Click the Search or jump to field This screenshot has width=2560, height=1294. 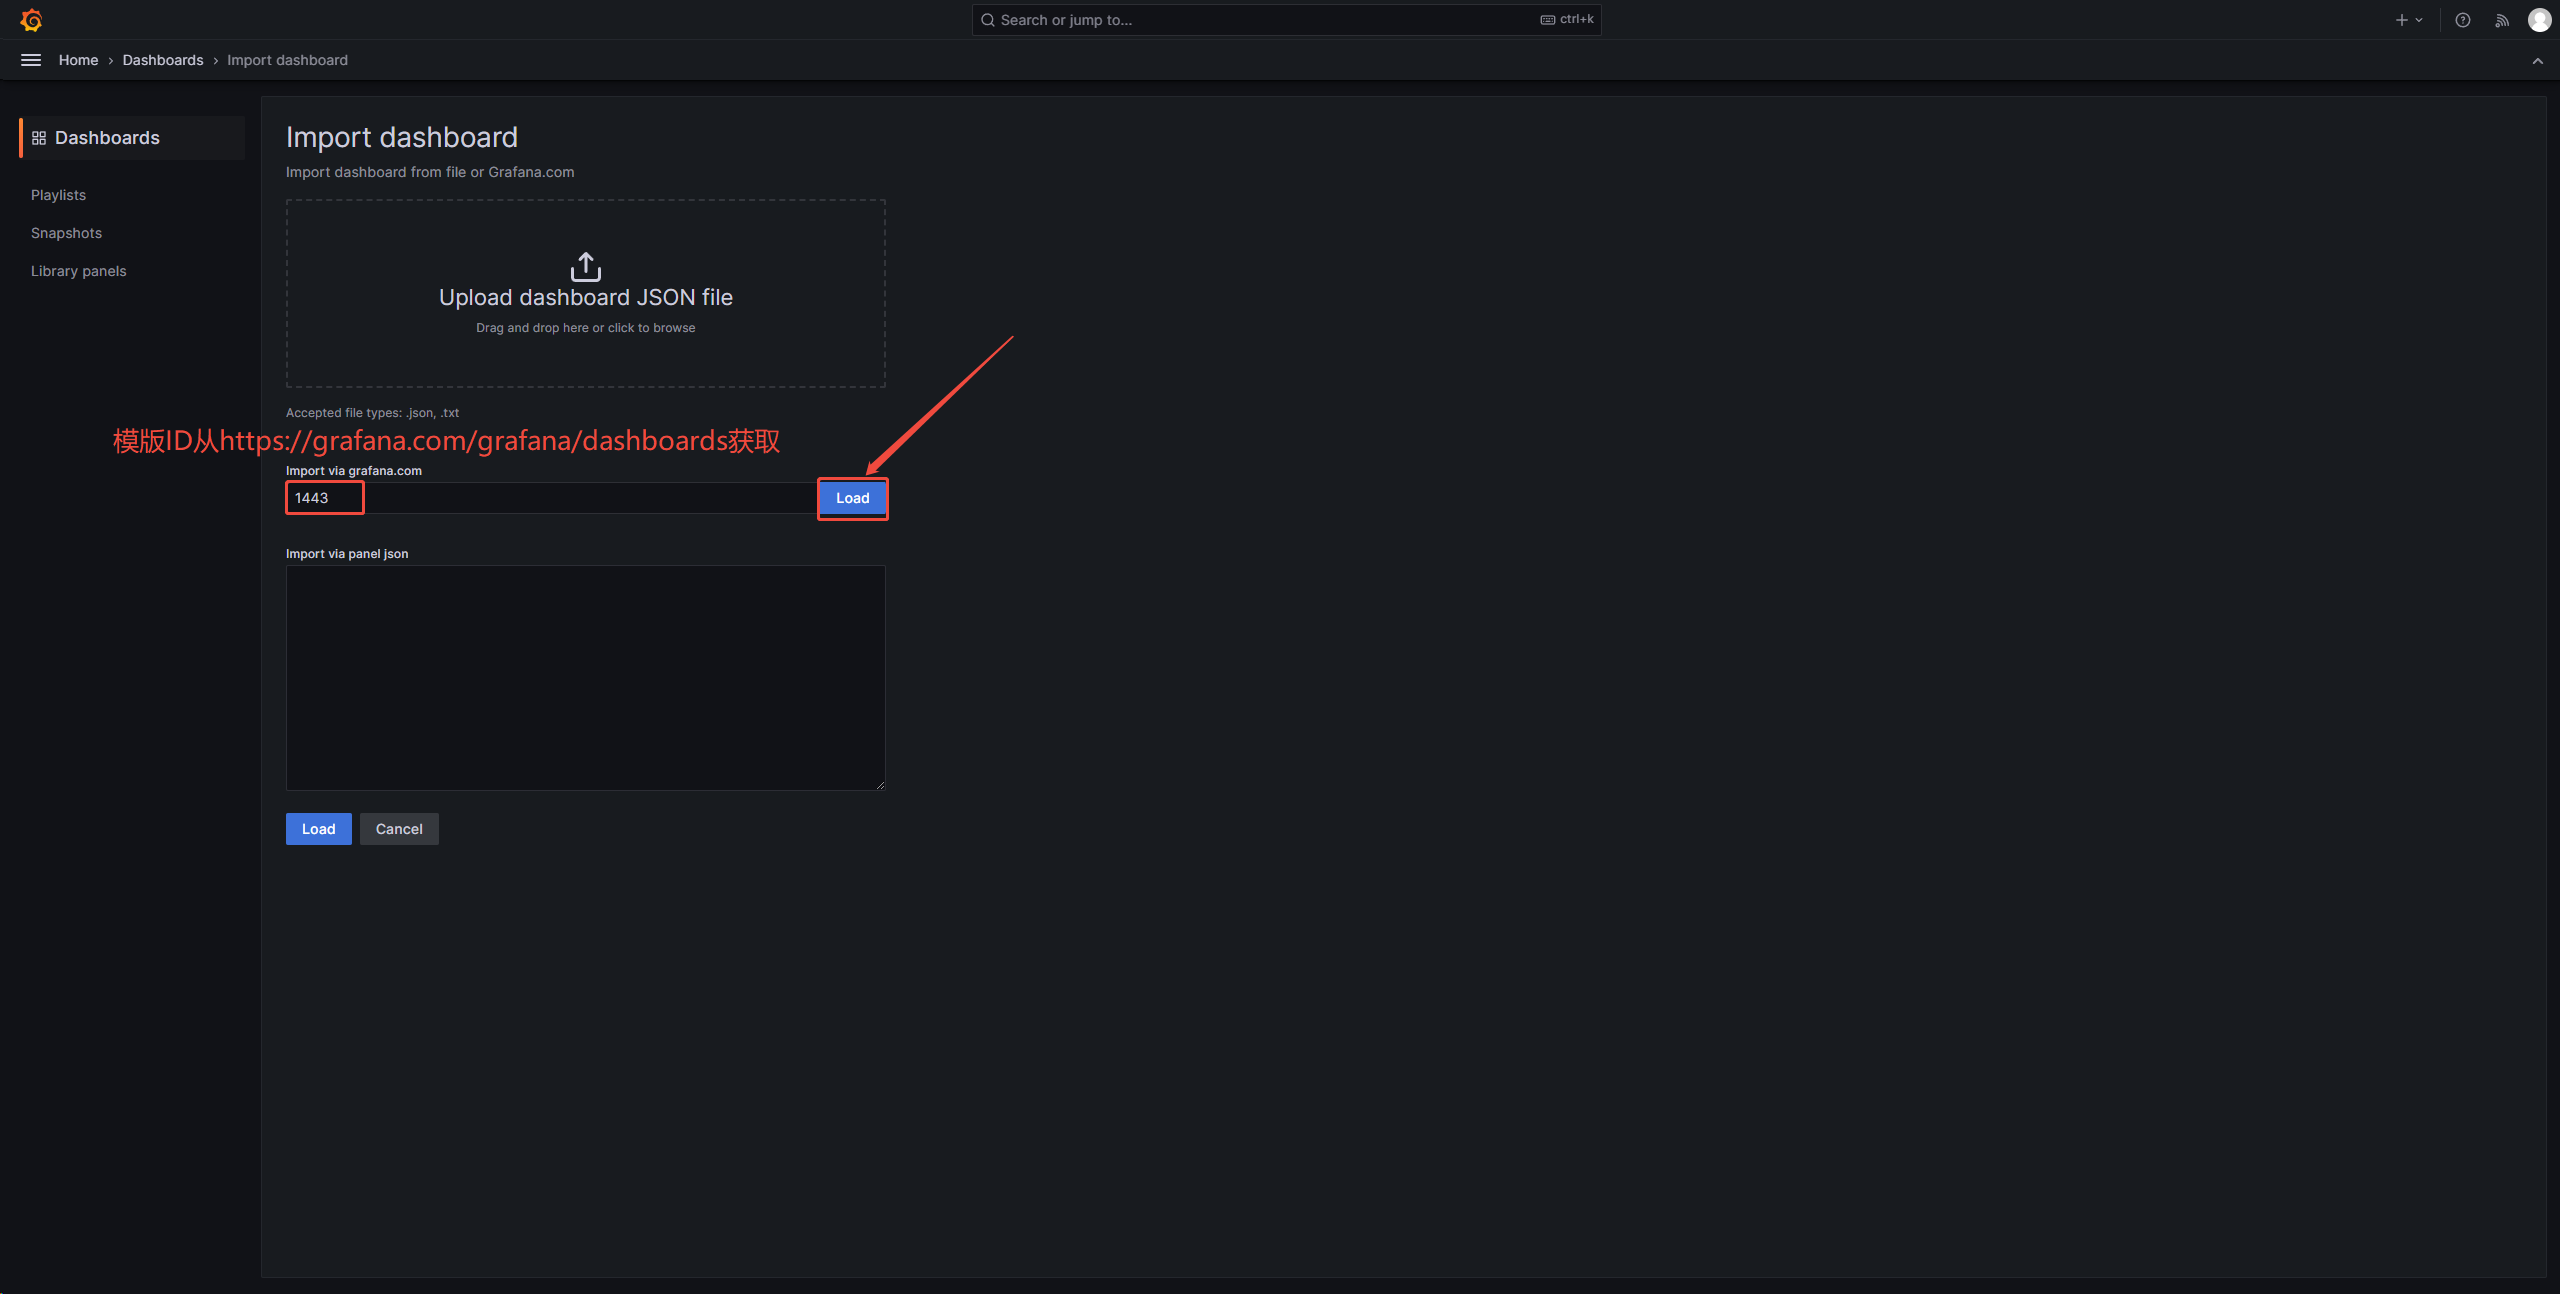[x=1286, y=20]
